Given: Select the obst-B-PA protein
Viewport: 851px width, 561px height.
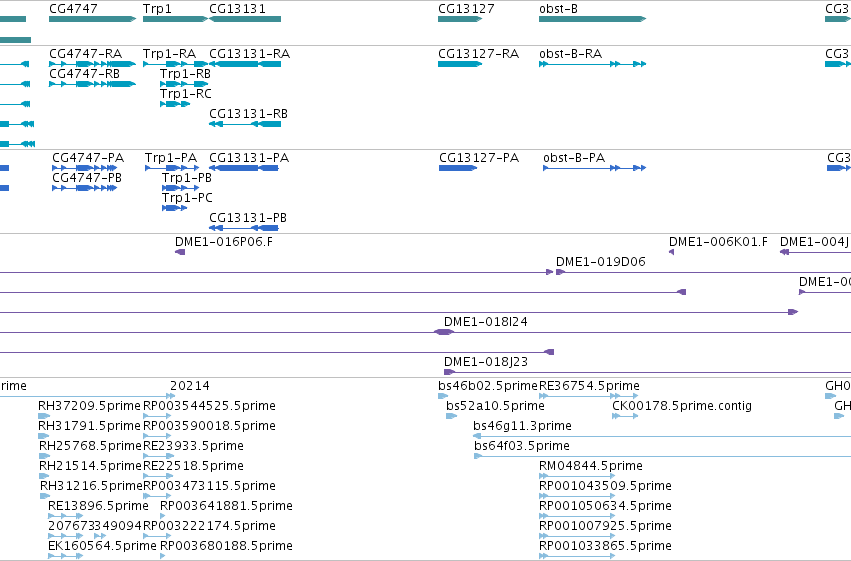Looking at the screenshot, I should pos(594,168).
